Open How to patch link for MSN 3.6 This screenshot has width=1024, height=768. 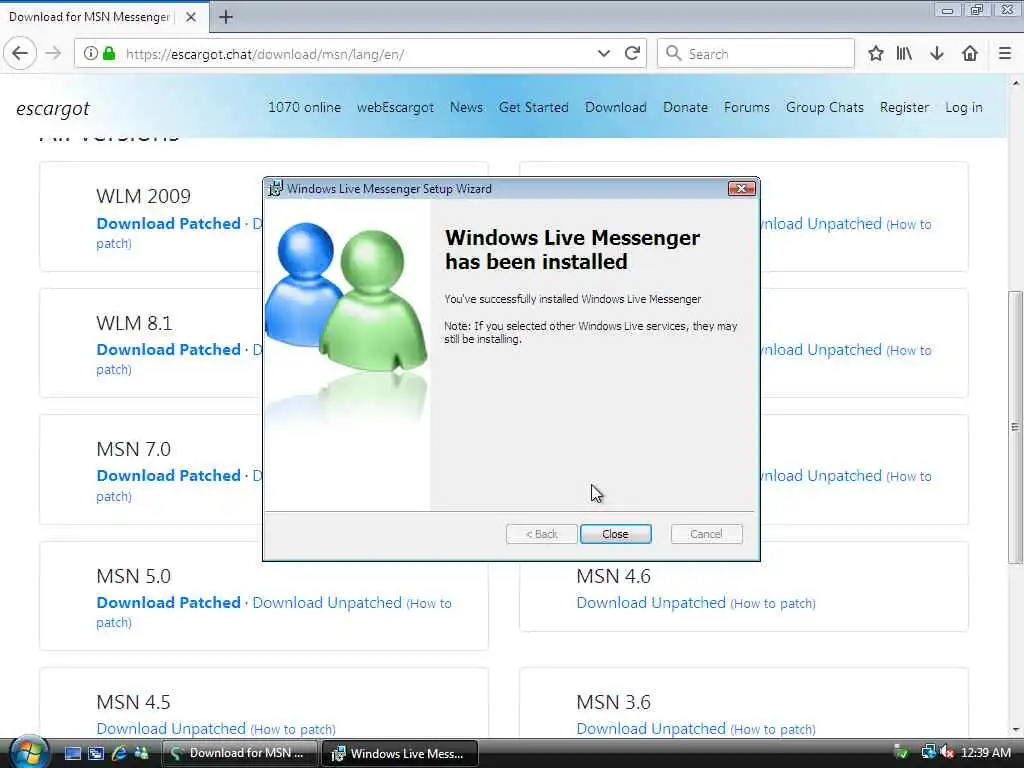773,729
